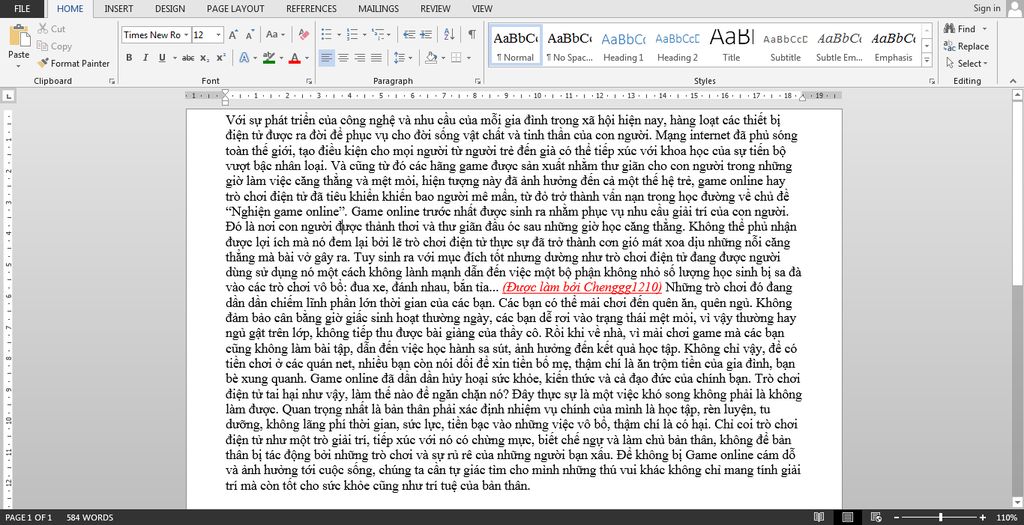Increase font size with Grow Font

(233, 35)
